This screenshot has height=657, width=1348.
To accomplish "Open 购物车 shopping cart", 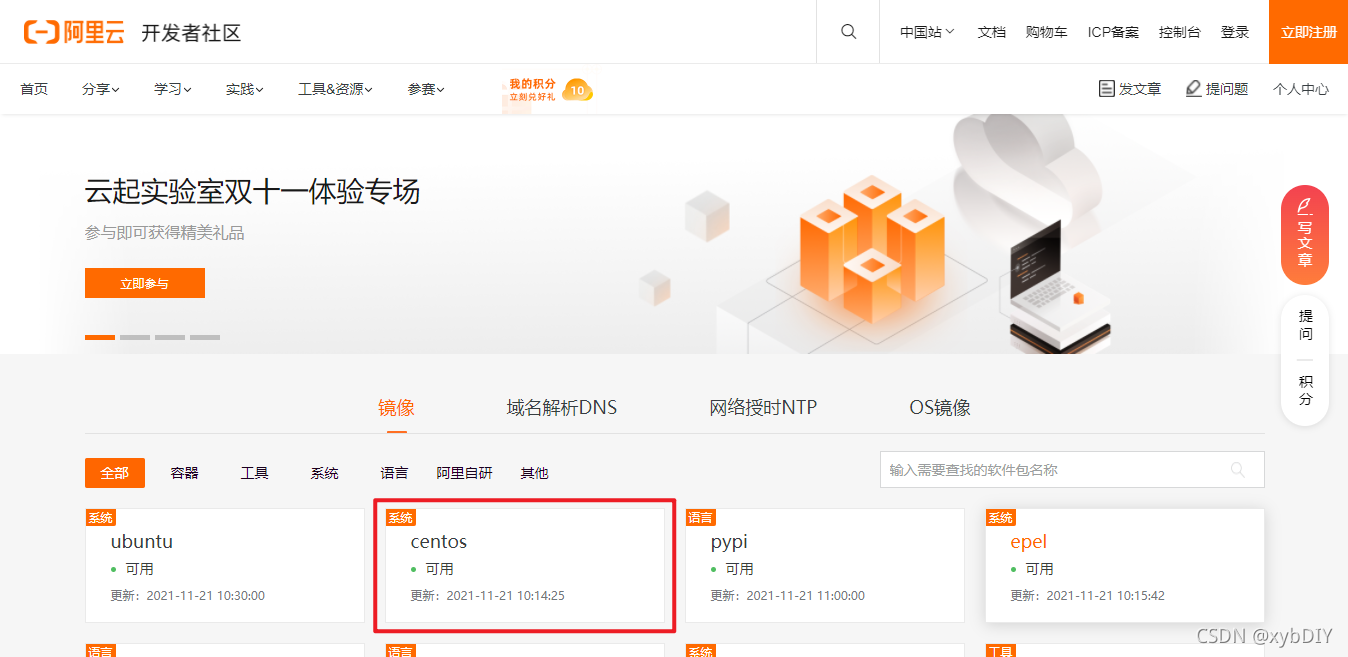I will tap(1046, 32).
